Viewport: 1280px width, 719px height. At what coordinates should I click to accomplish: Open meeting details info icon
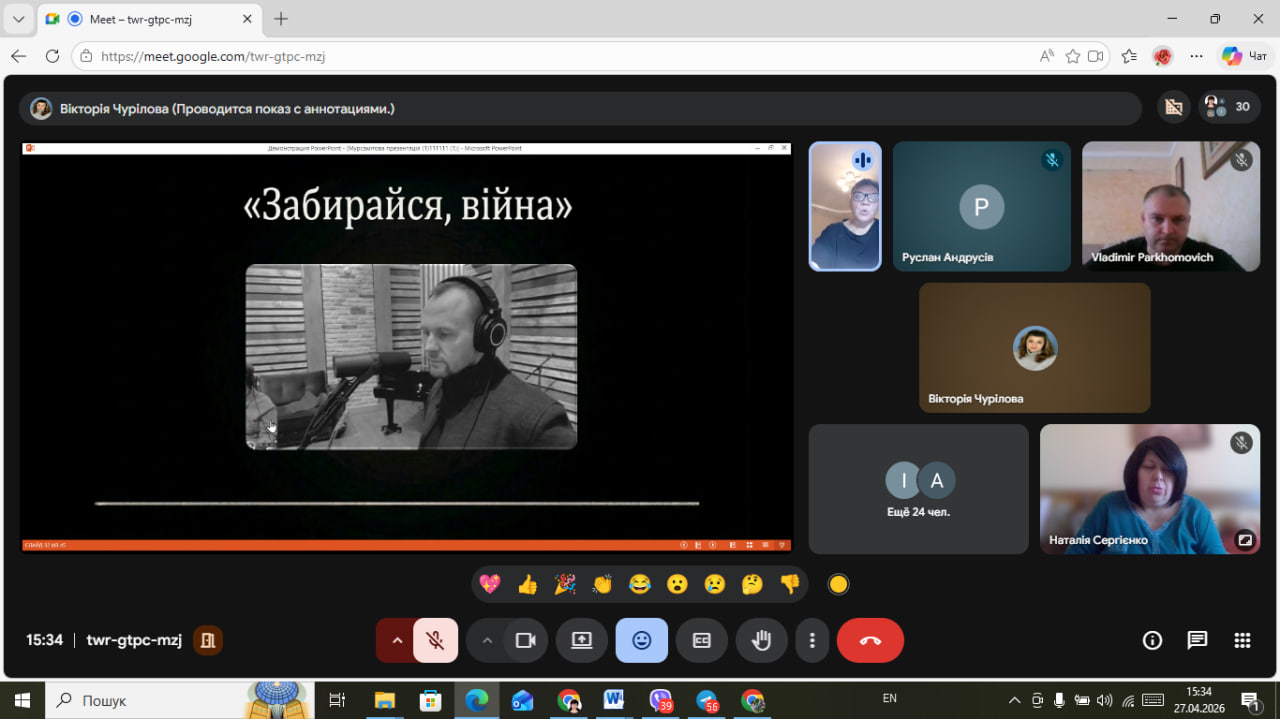click(1152, 641)
